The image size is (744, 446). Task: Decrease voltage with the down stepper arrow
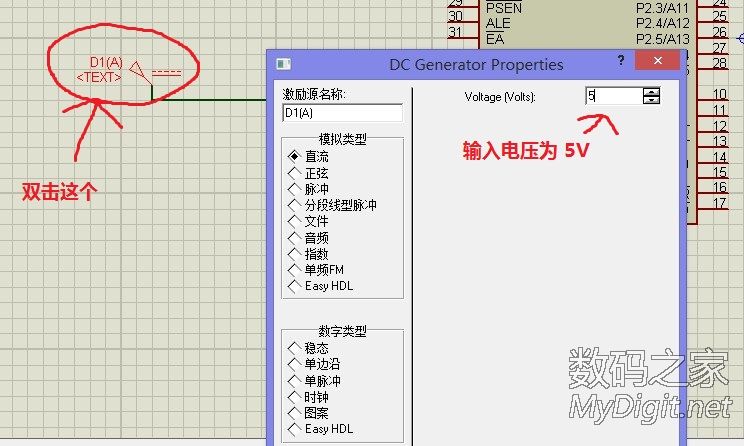coord(652,100)
